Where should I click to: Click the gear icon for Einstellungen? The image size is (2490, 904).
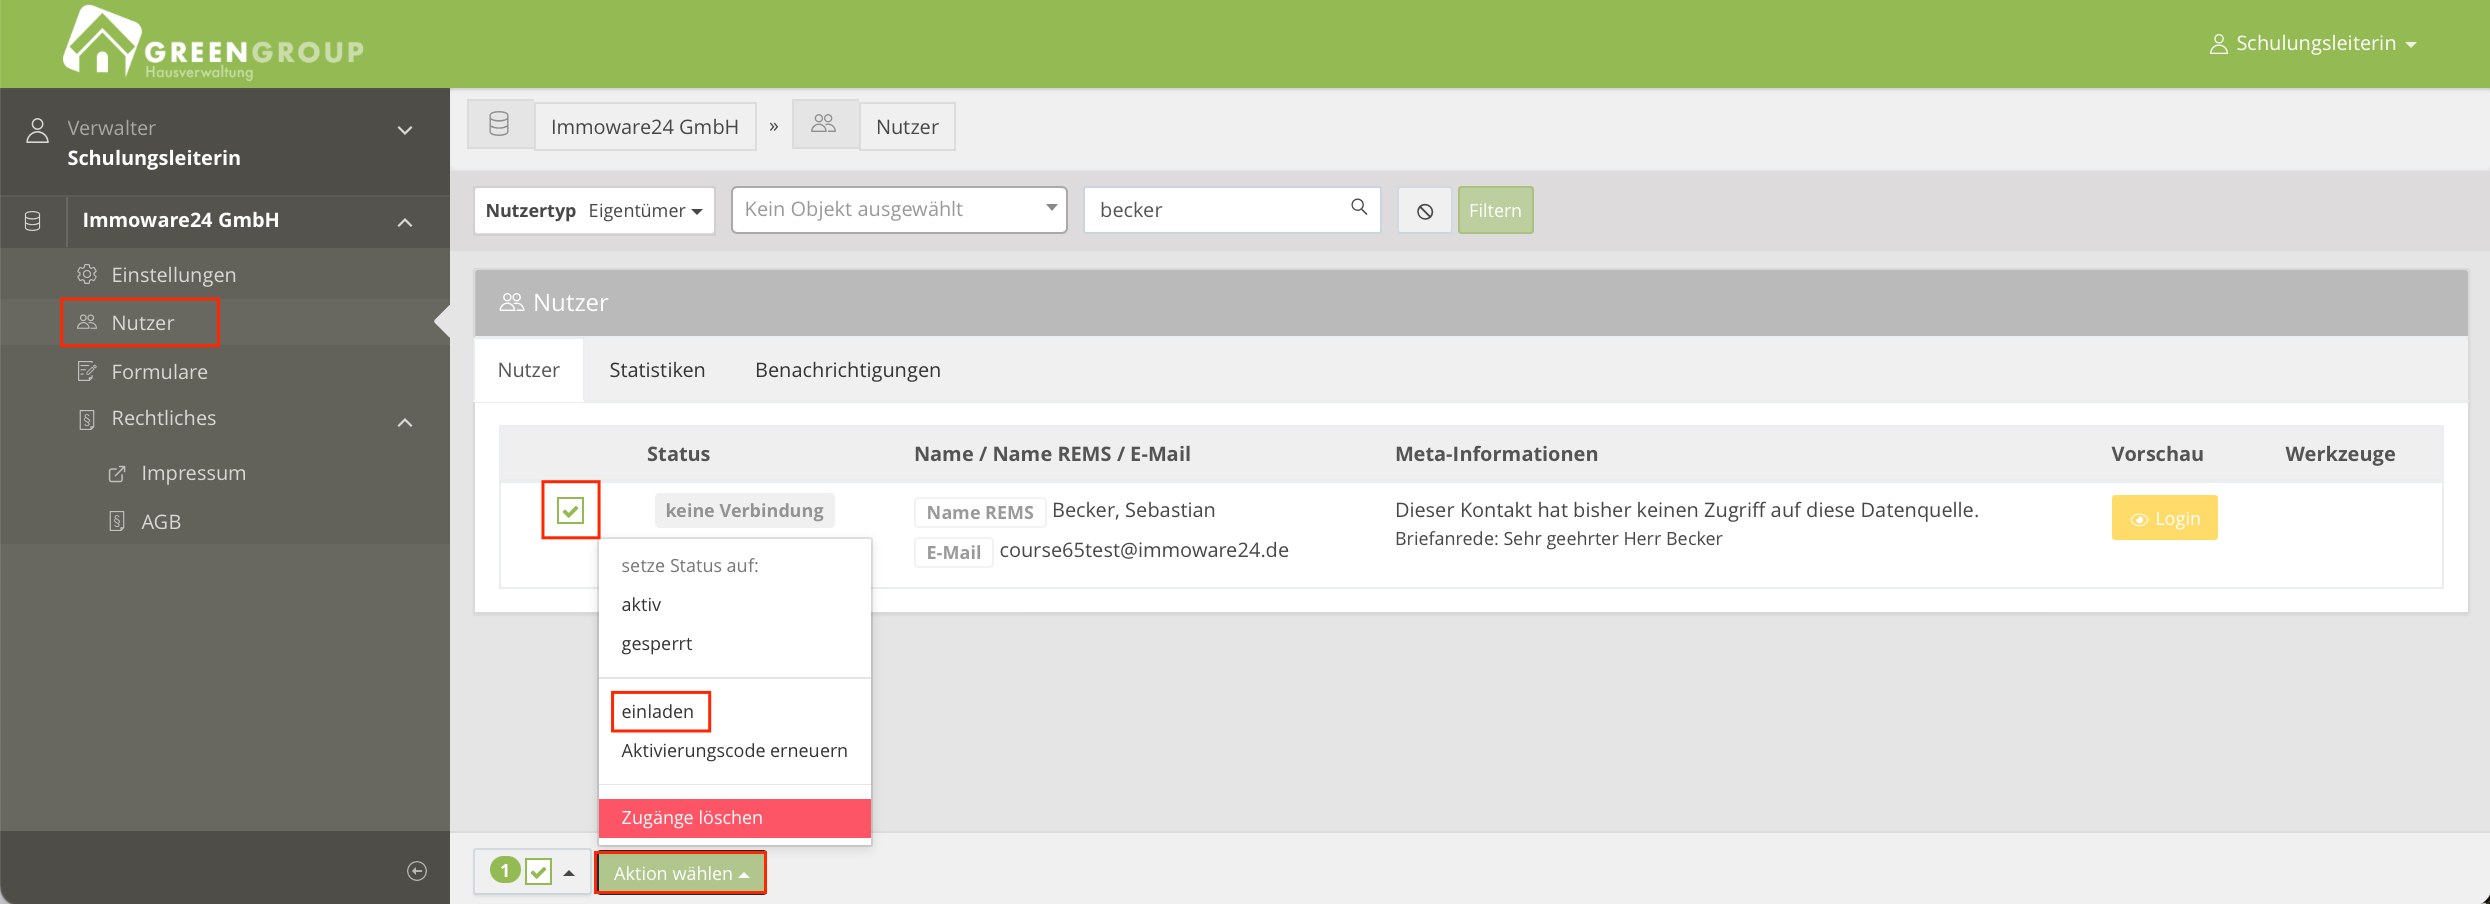(x=87, y=274)
